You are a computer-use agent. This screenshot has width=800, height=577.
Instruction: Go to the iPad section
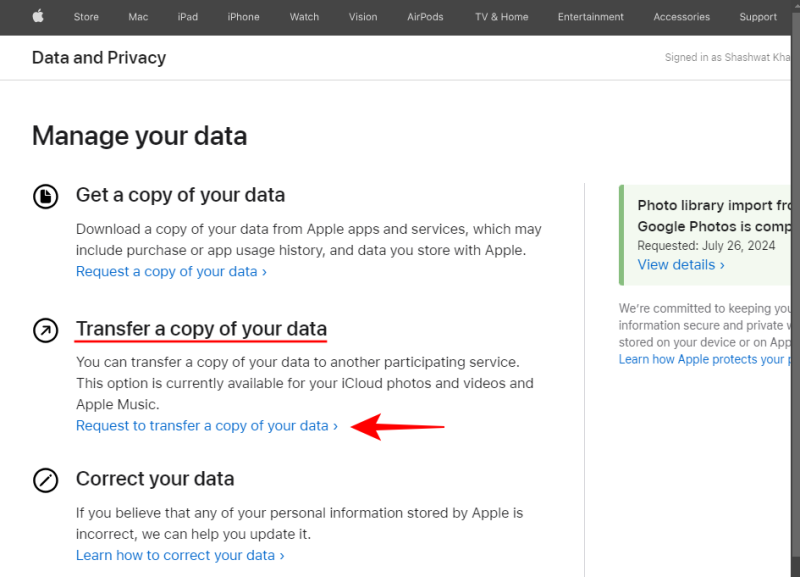(188, 17)
